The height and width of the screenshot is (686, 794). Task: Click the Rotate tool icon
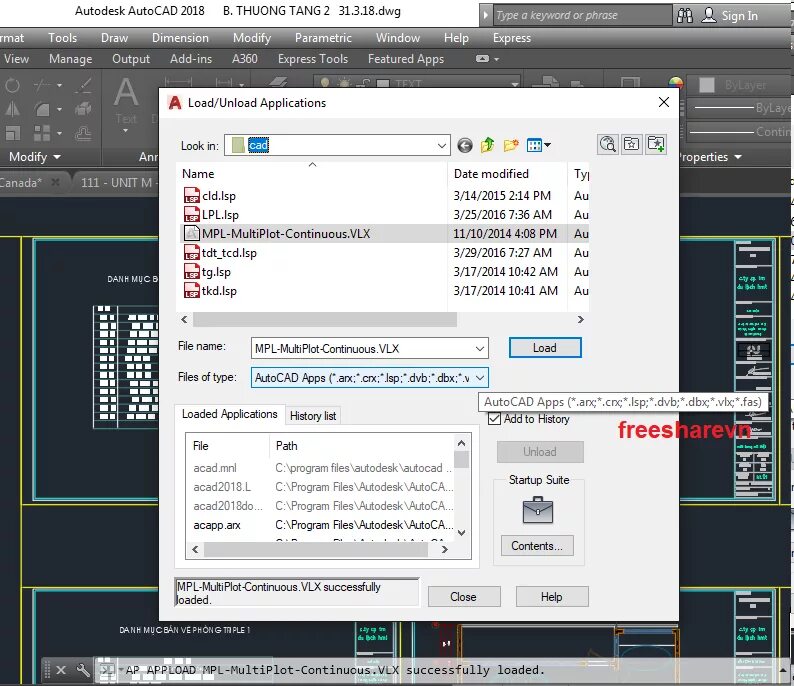(x=12, y=85)
